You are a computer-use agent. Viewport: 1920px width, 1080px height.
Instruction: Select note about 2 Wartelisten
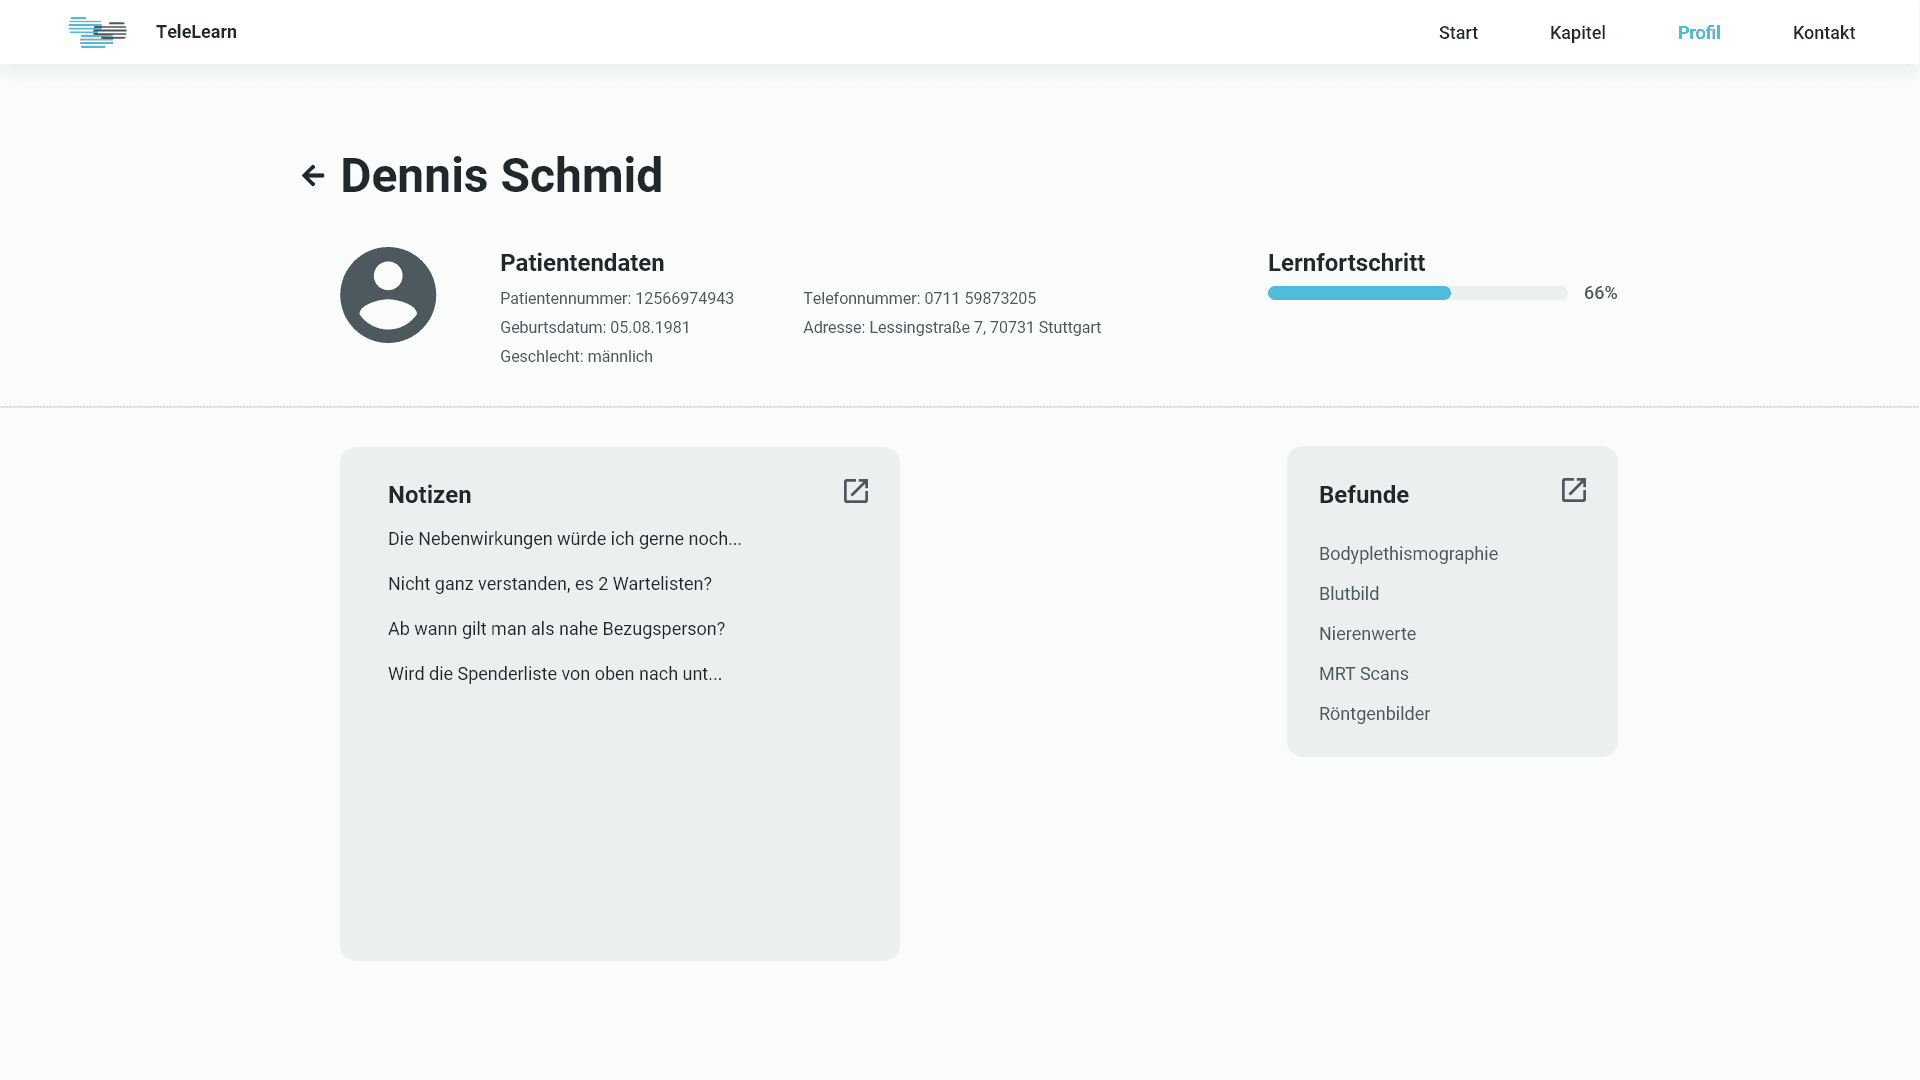[x=549, y=584]
